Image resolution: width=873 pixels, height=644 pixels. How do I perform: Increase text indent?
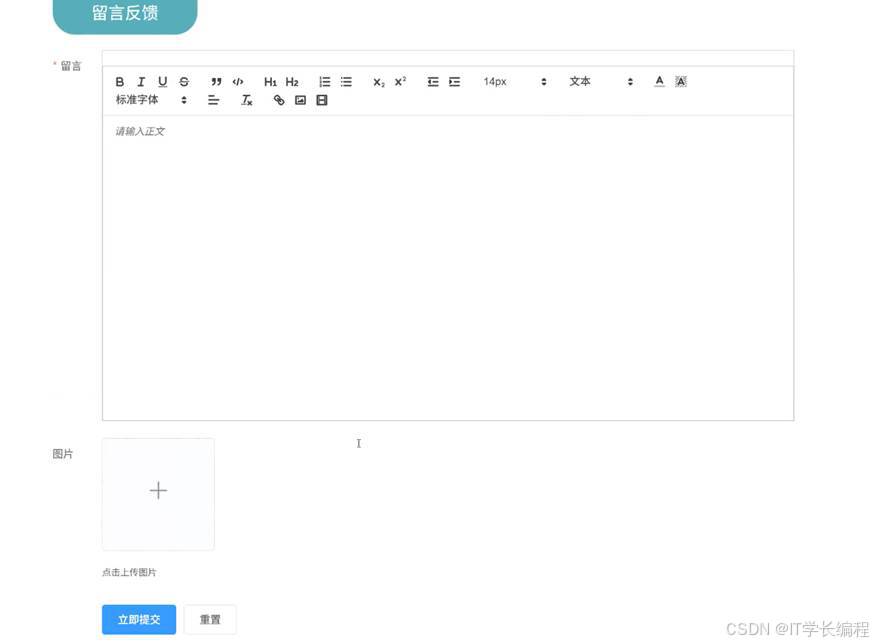pos(454,82)
